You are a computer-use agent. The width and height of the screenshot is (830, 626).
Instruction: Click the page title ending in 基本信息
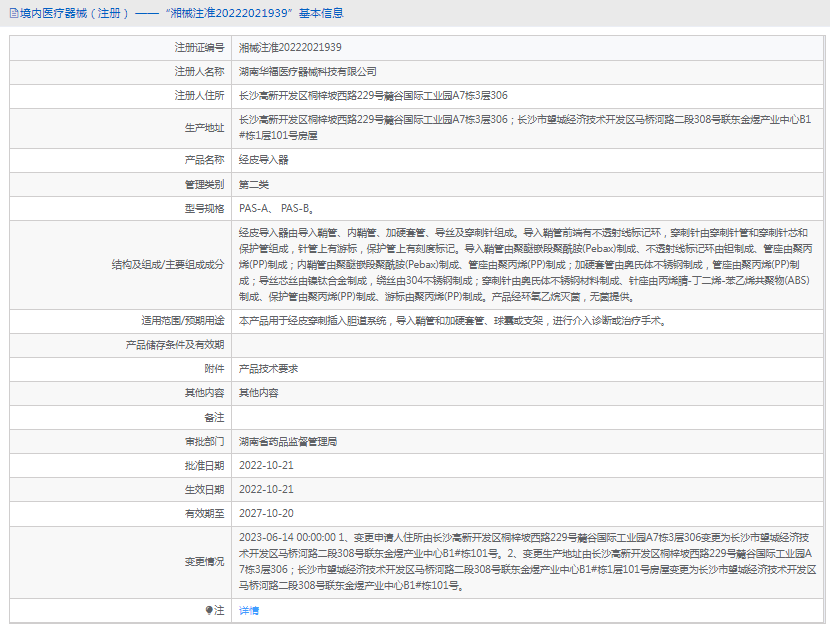click(182, 13)
